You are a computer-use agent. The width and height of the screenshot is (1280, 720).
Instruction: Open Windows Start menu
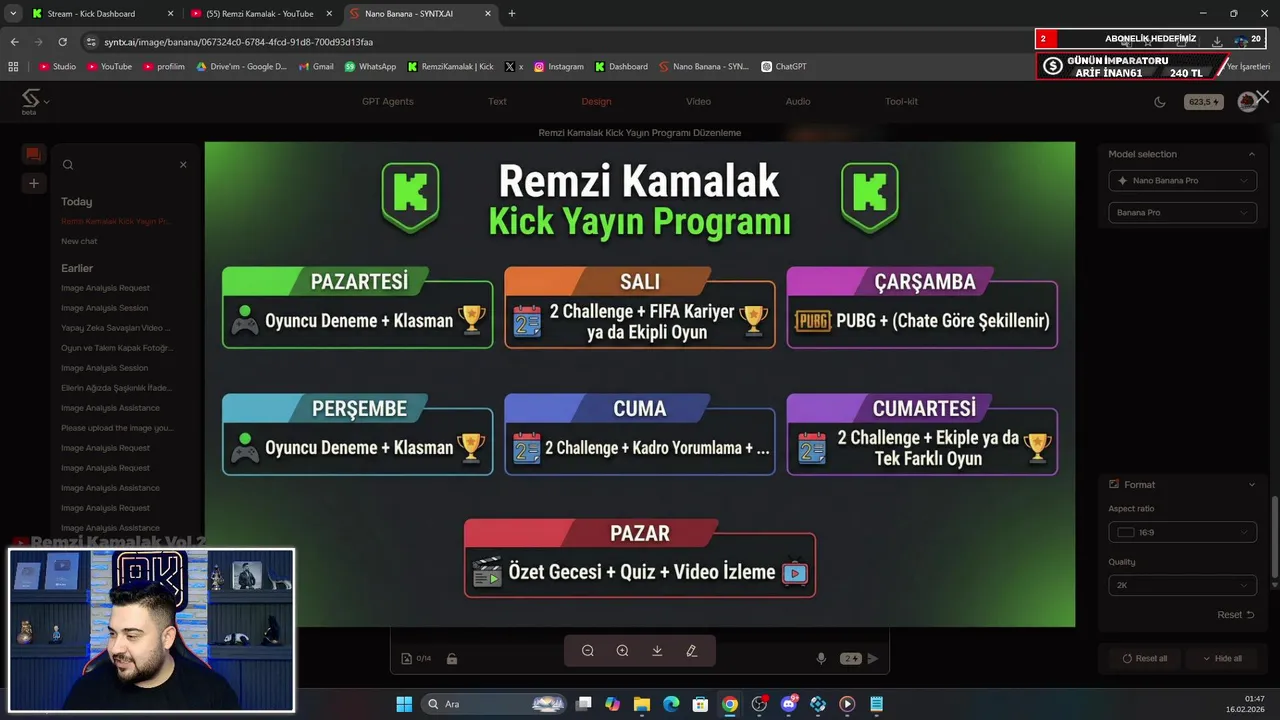click(x=404, y=704)
